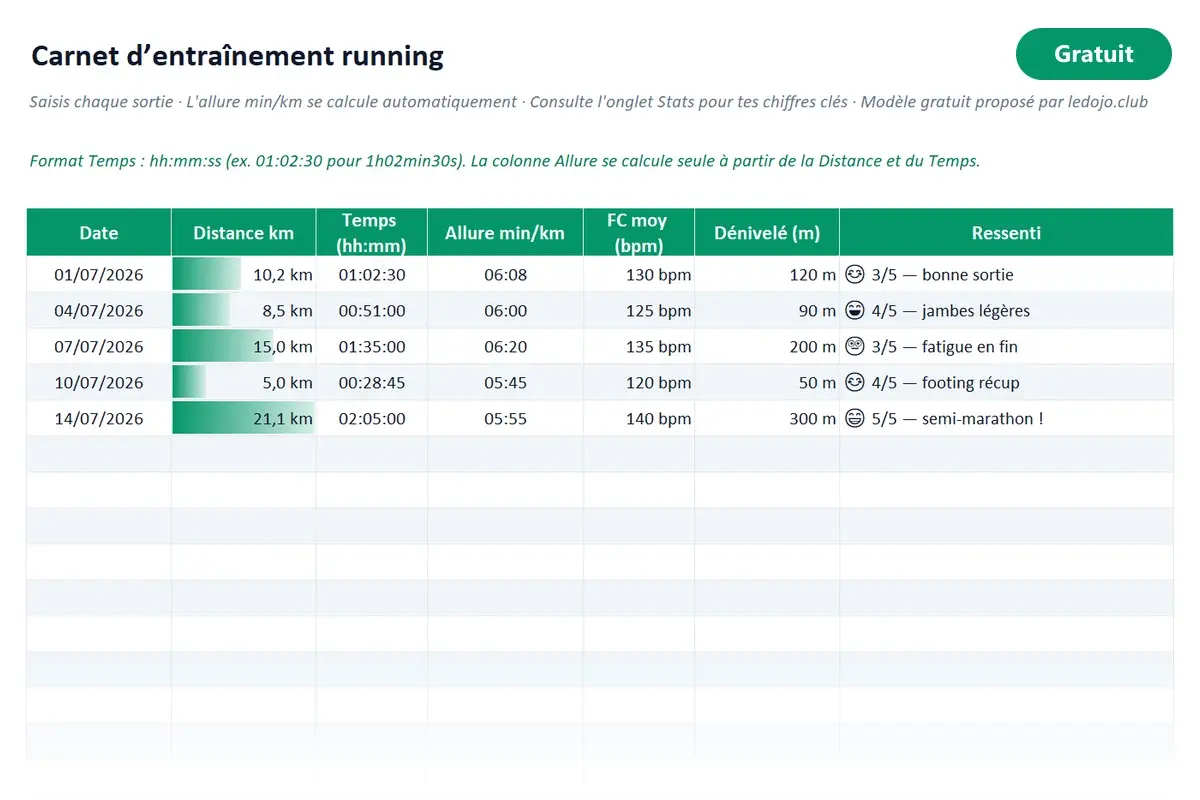Click the time cell 02:05:00

(x=372, y=419)
